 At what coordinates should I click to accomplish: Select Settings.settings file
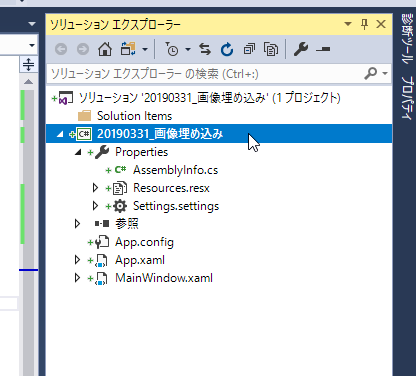pos(176,206)
